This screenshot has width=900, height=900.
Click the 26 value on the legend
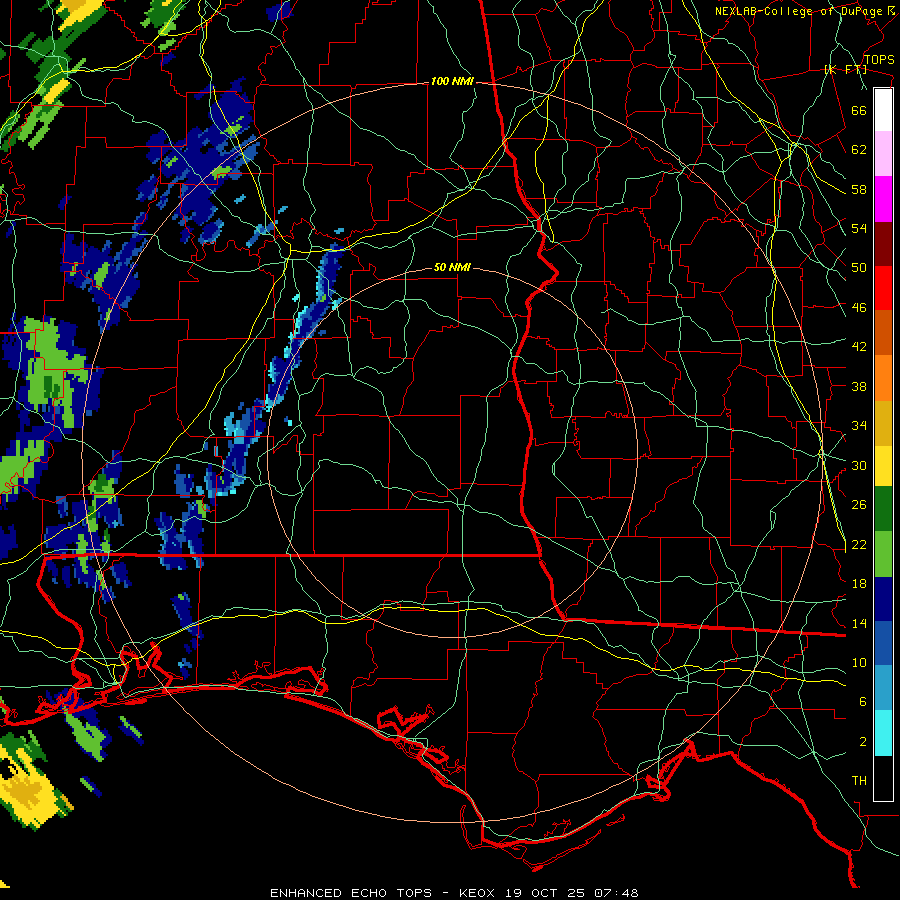[x=859, y=505]
